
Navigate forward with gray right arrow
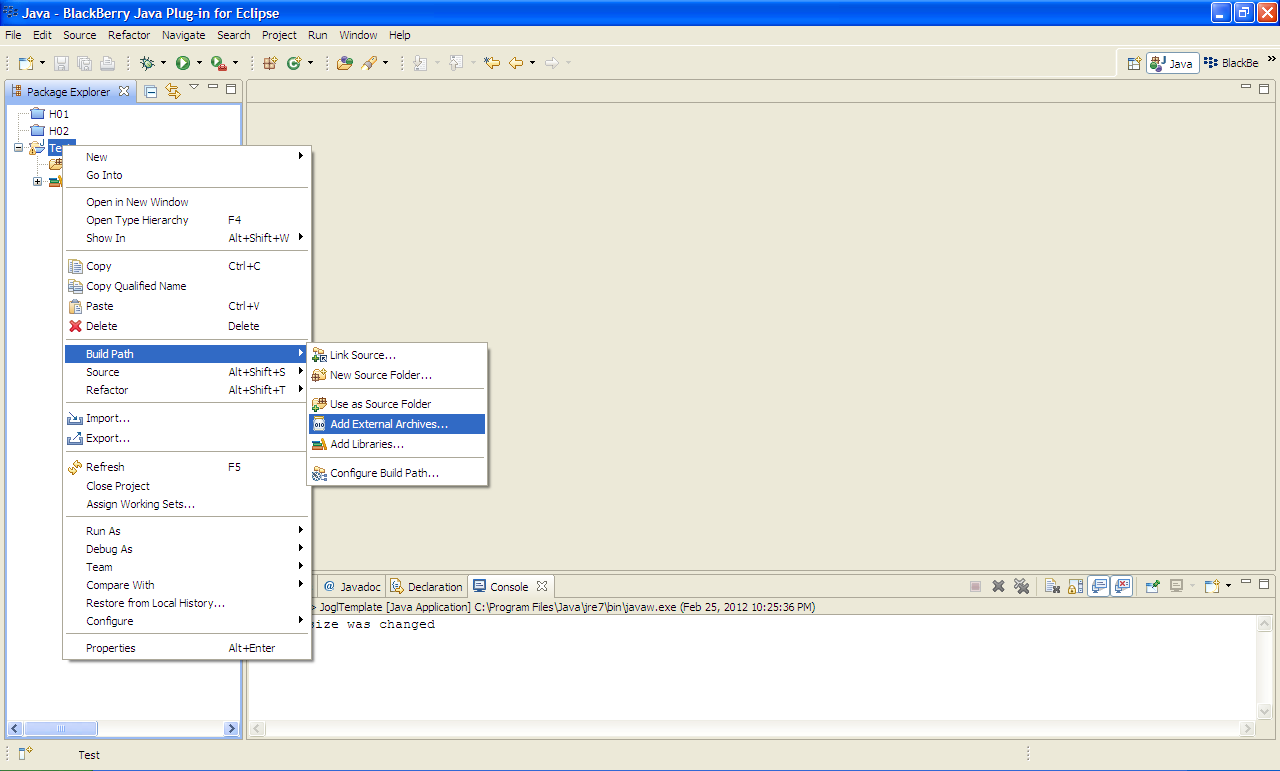[551, 63]
